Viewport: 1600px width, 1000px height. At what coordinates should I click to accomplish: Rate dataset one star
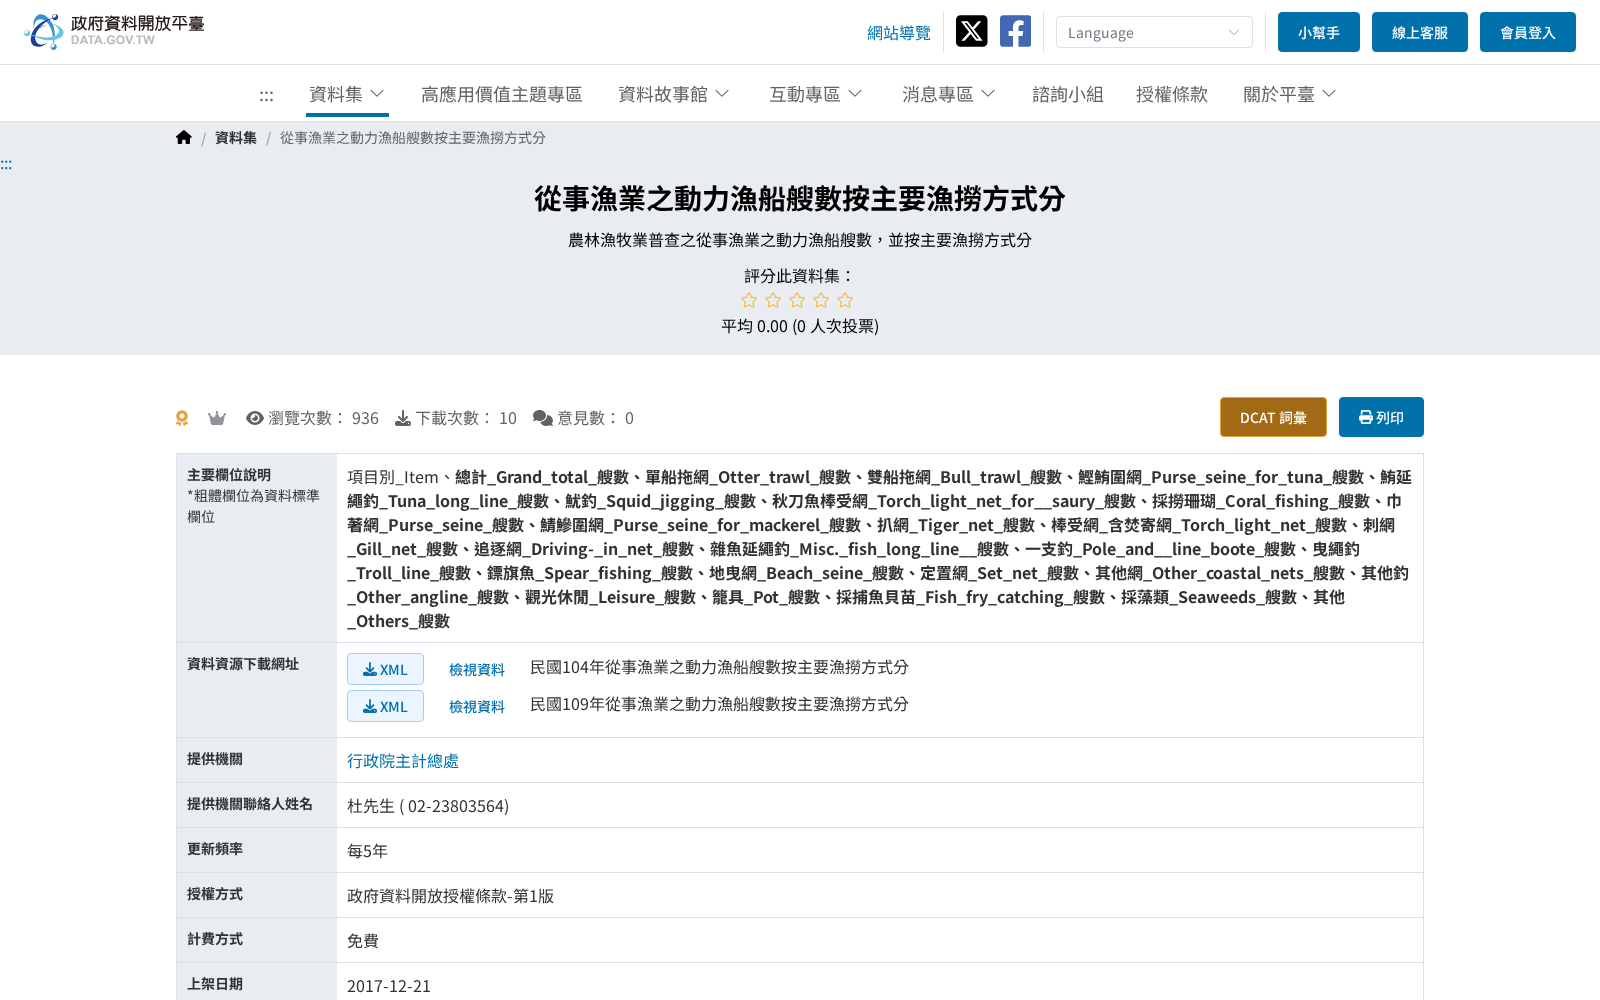pyautogui.click(x=749, y=300)
